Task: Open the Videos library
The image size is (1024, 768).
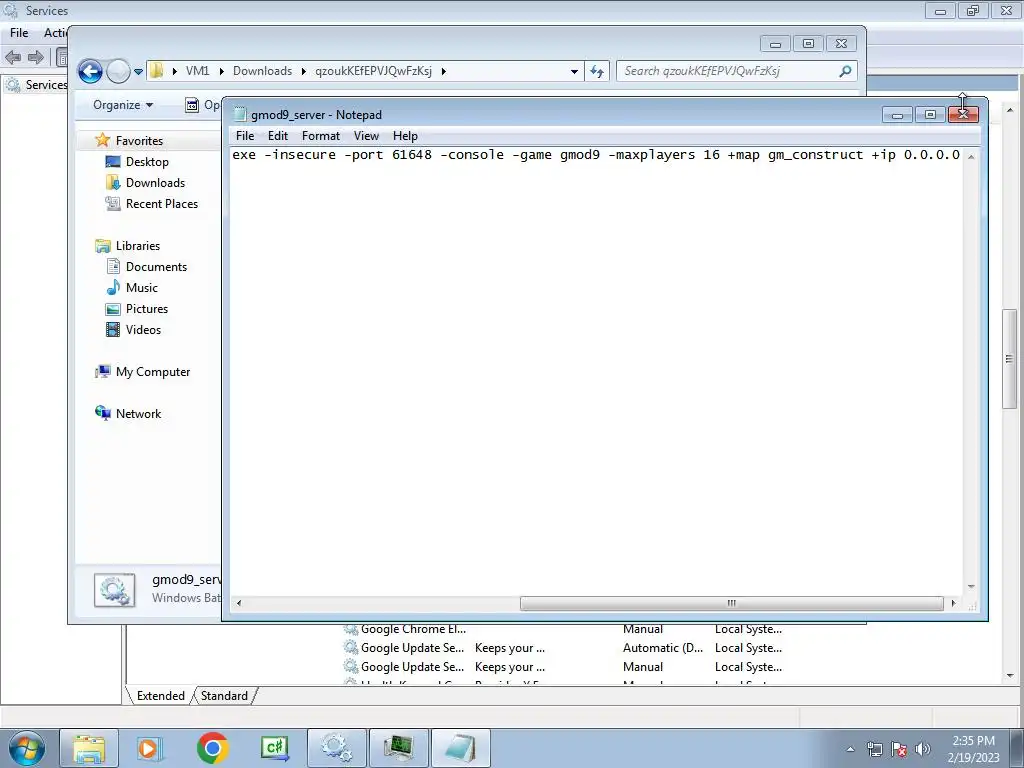Action: point(143,330)
